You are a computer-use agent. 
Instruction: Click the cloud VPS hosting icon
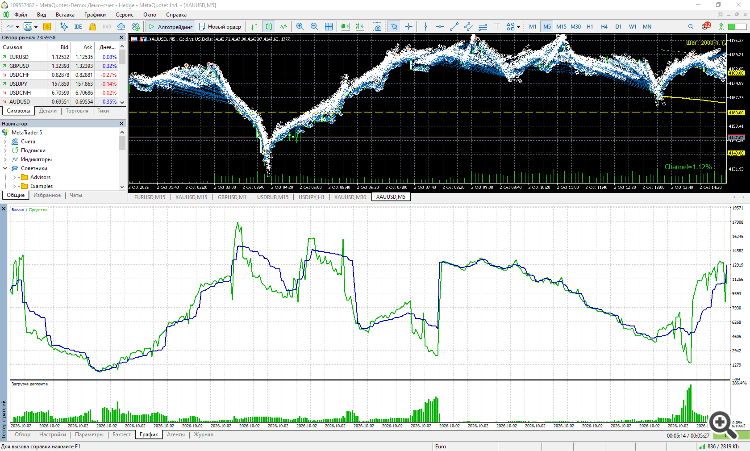click(121, 27)
